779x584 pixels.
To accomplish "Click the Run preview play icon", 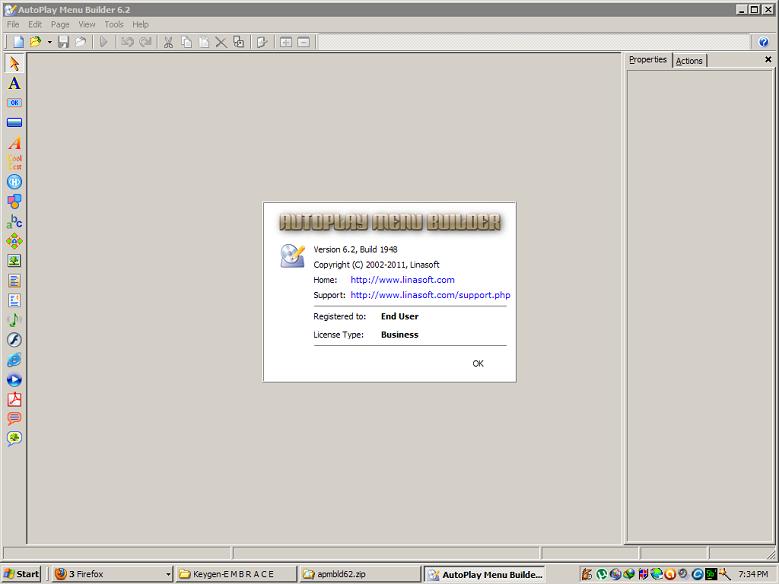I will coord(103,42).
